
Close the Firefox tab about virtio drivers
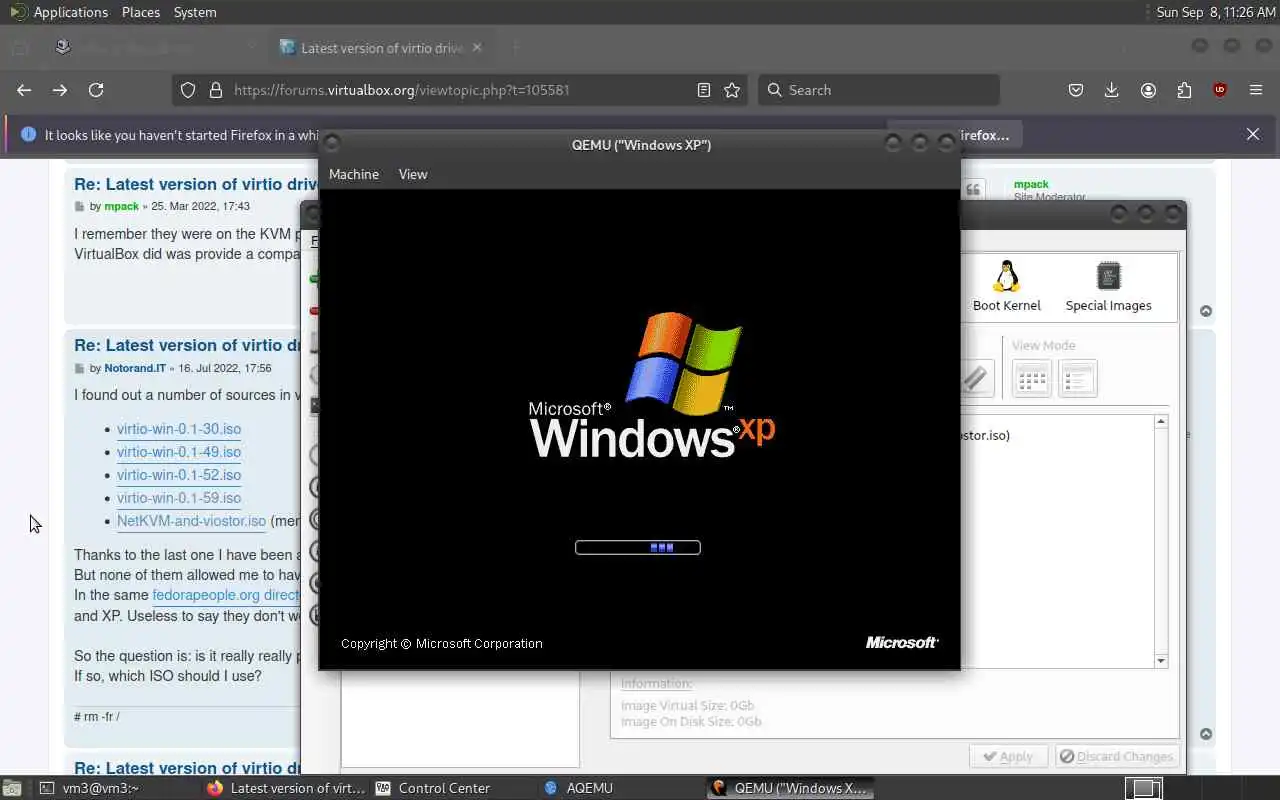(x=477, y=47)
